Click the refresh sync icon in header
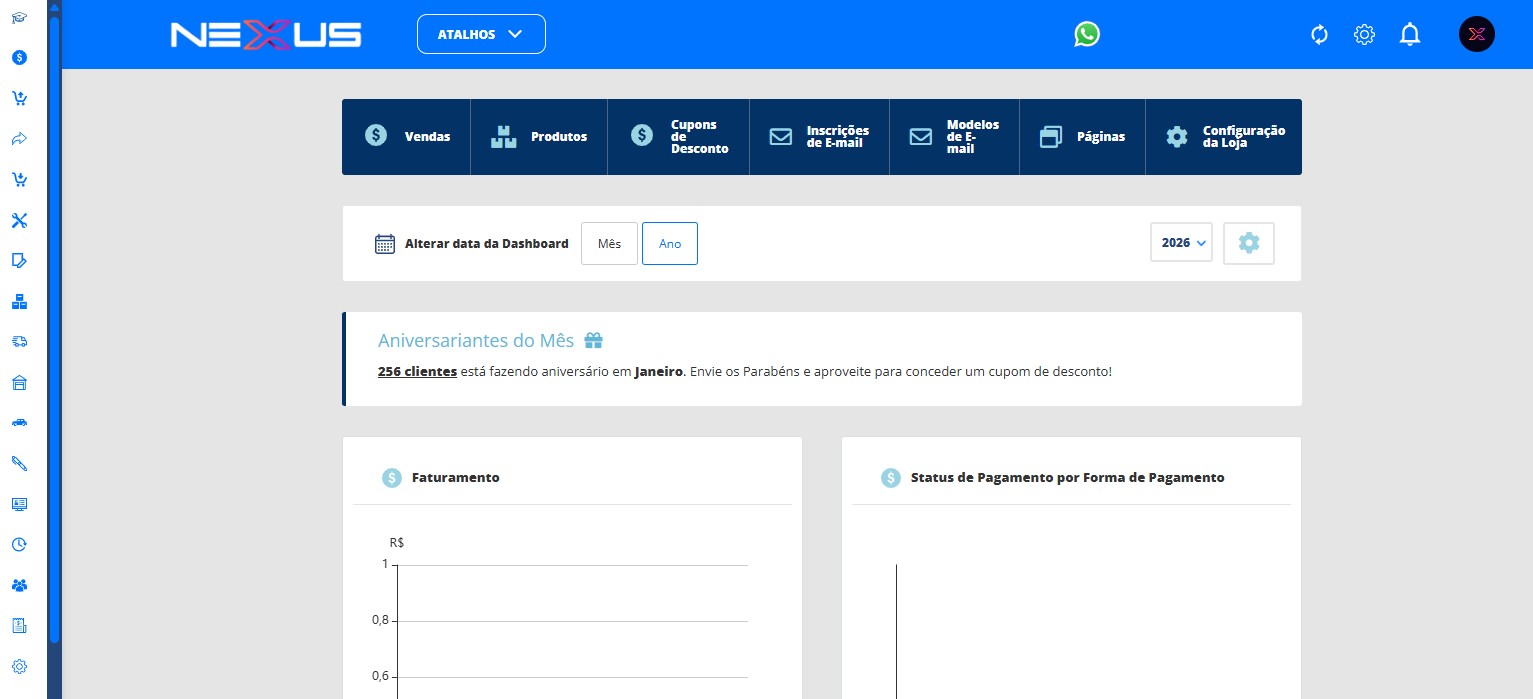The height and width of the screenshot is (699, 1533). coord(1319,35)
